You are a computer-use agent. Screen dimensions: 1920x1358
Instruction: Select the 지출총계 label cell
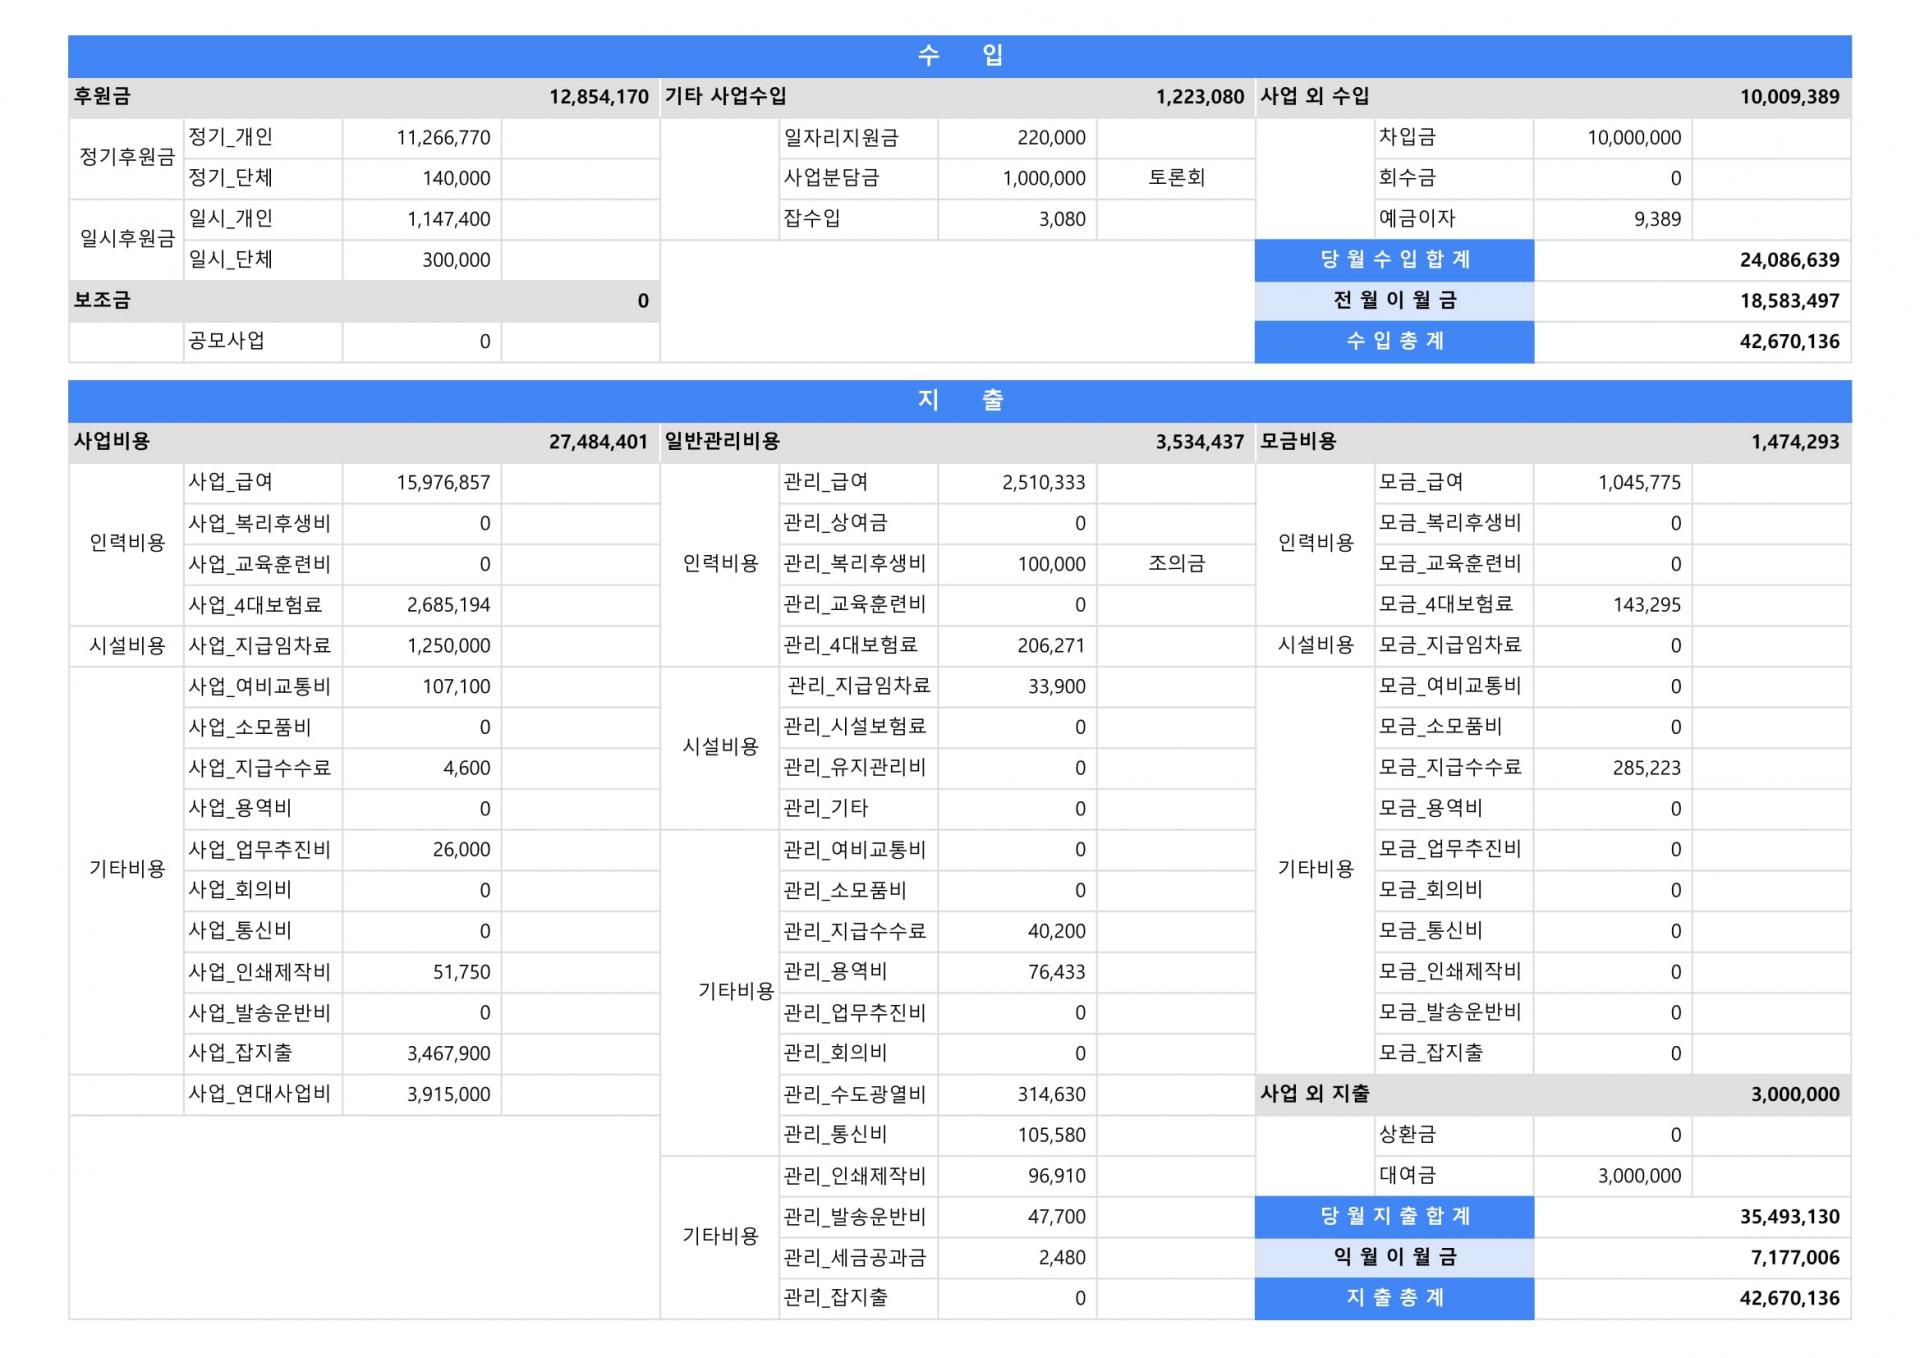click(1394, 1299)
